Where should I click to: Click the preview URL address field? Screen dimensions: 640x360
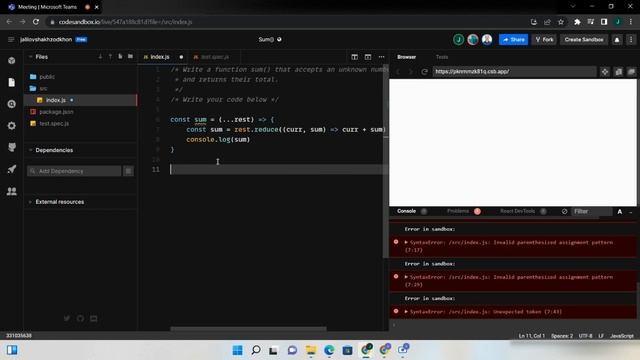pos(514,72)
